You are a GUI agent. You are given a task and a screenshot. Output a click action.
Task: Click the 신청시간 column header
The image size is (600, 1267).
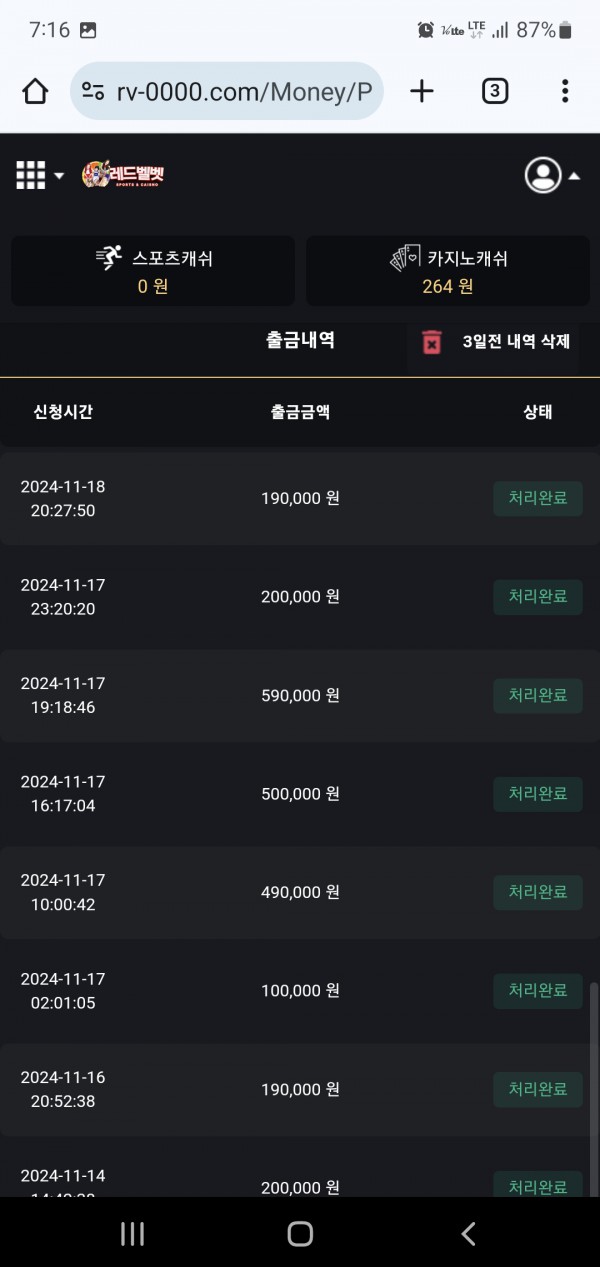[63, 412]
